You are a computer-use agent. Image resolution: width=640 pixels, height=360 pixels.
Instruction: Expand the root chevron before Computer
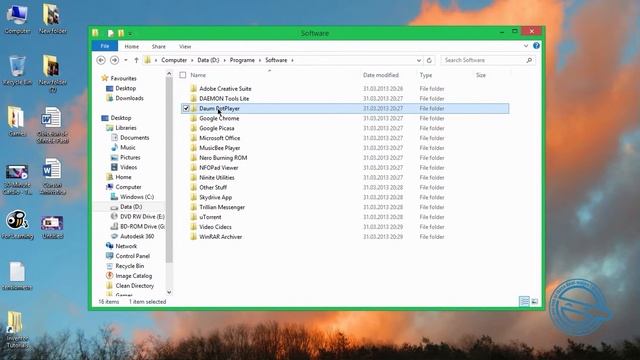pos(156,60)
